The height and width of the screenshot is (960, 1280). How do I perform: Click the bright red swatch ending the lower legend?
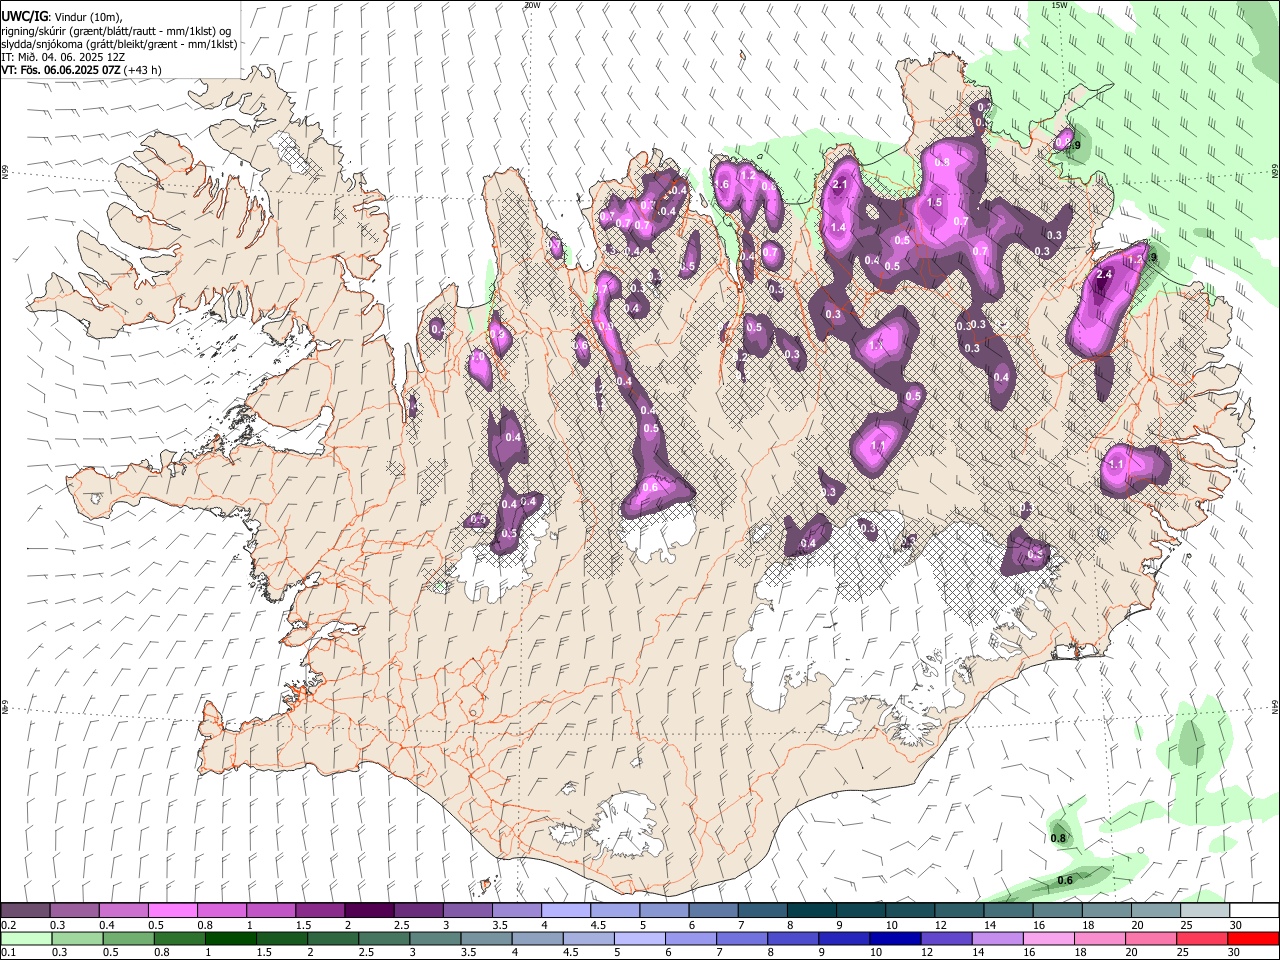click(1252, 939)
